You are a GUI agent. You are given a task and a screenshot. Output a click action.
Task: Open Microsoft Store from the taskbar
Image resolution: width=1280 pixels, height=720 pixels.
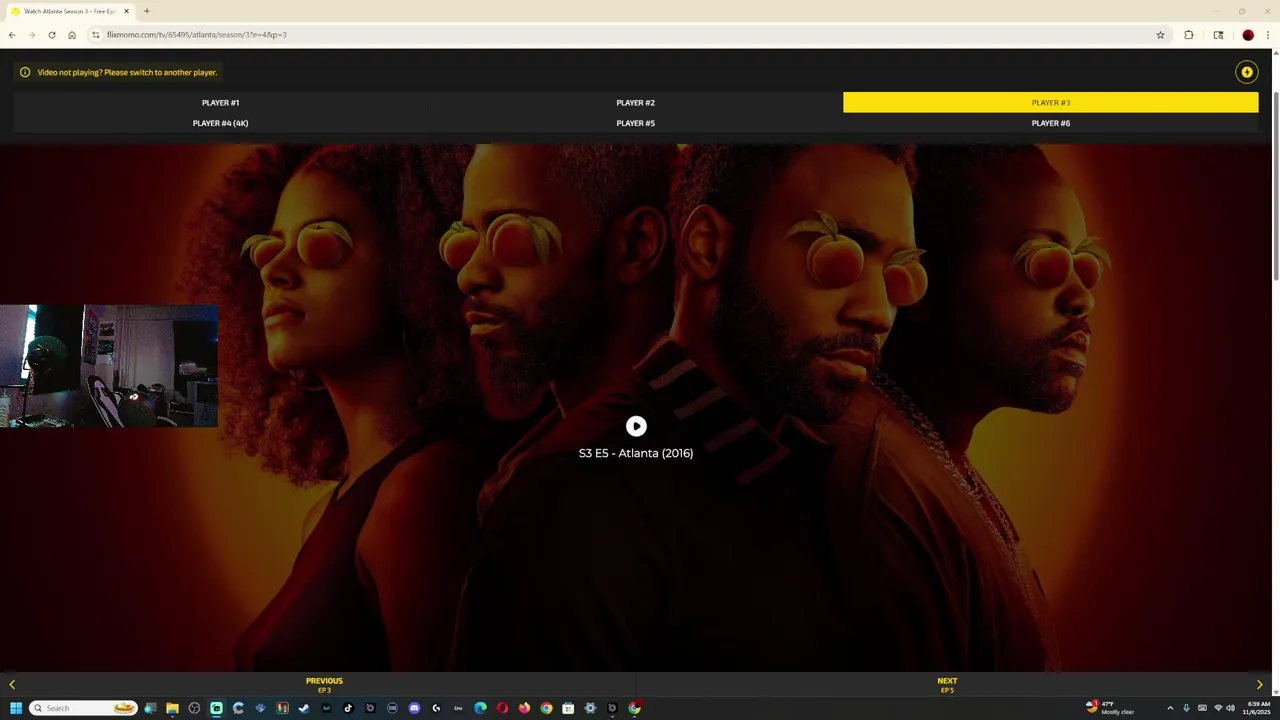[568, 708]
